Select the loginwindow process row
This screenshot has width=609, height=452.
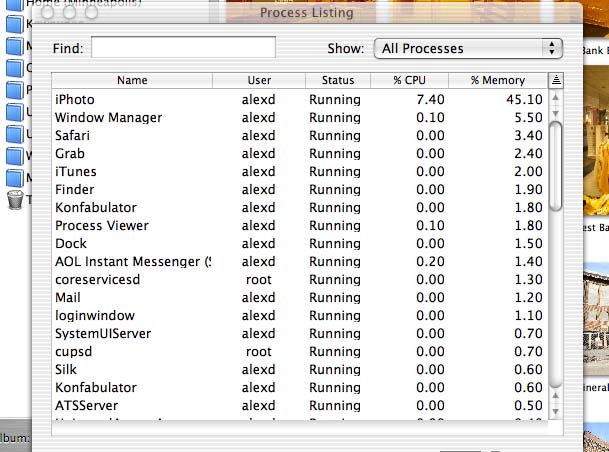click(x=299, y=315)
